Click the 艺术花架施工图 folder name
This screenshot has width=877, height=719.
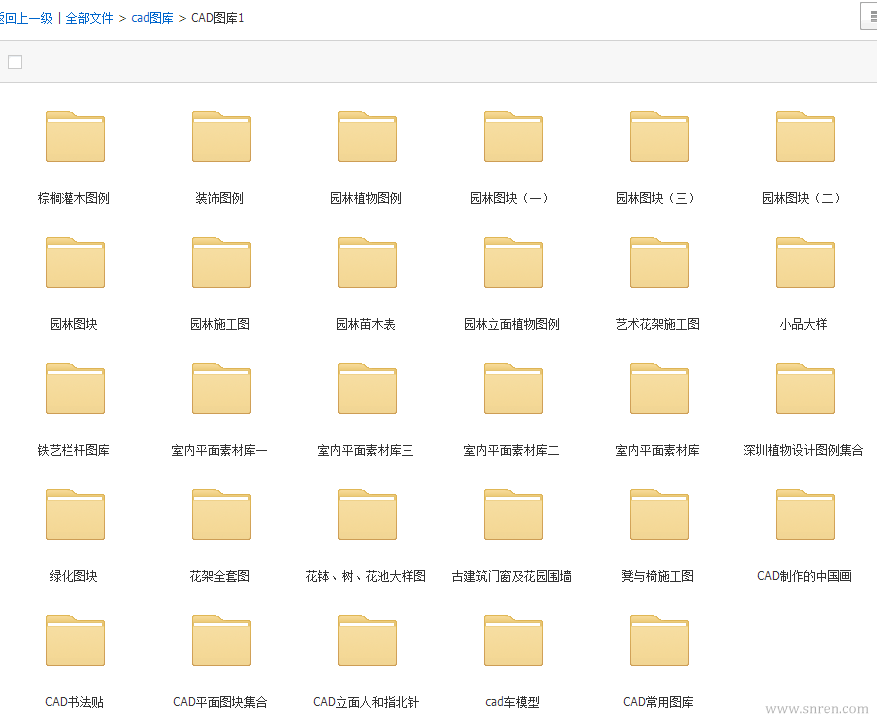(x=658, y=324)
